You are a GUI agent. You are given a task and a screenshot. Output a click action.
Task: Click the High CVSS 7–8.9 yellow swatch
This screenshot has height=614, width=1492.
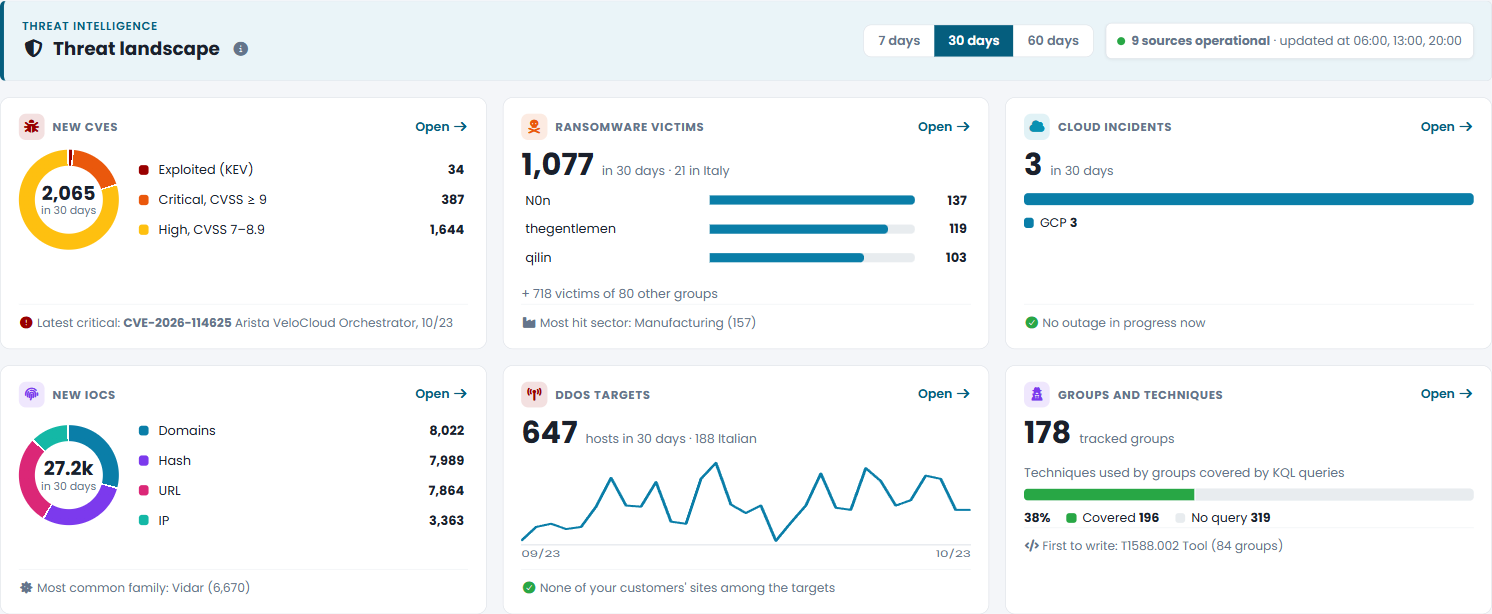tap(144, 230)
